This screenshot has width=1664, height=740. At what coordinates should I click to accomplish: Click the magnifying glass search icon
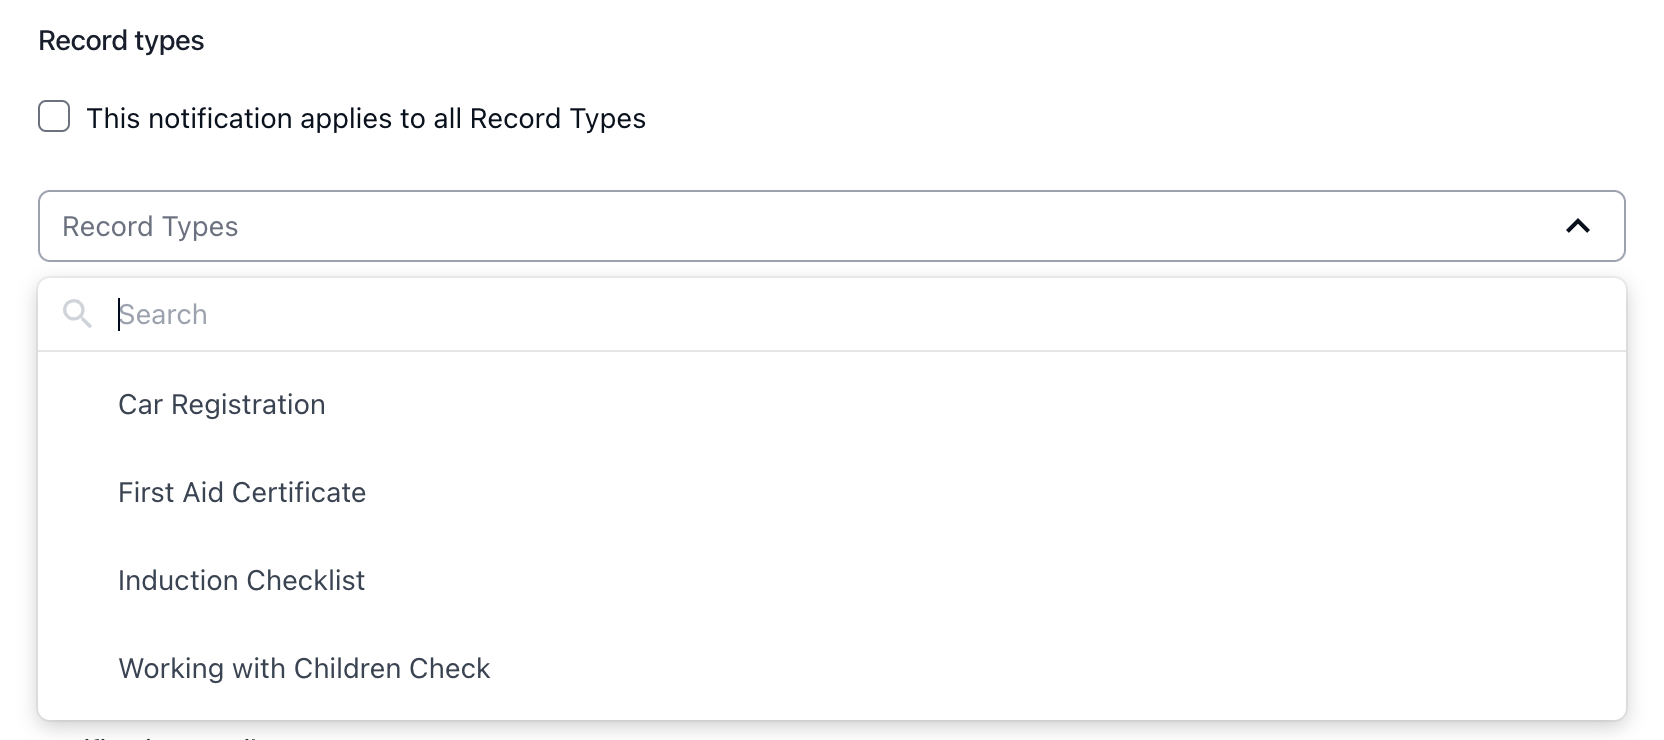(x=77, y=314)
